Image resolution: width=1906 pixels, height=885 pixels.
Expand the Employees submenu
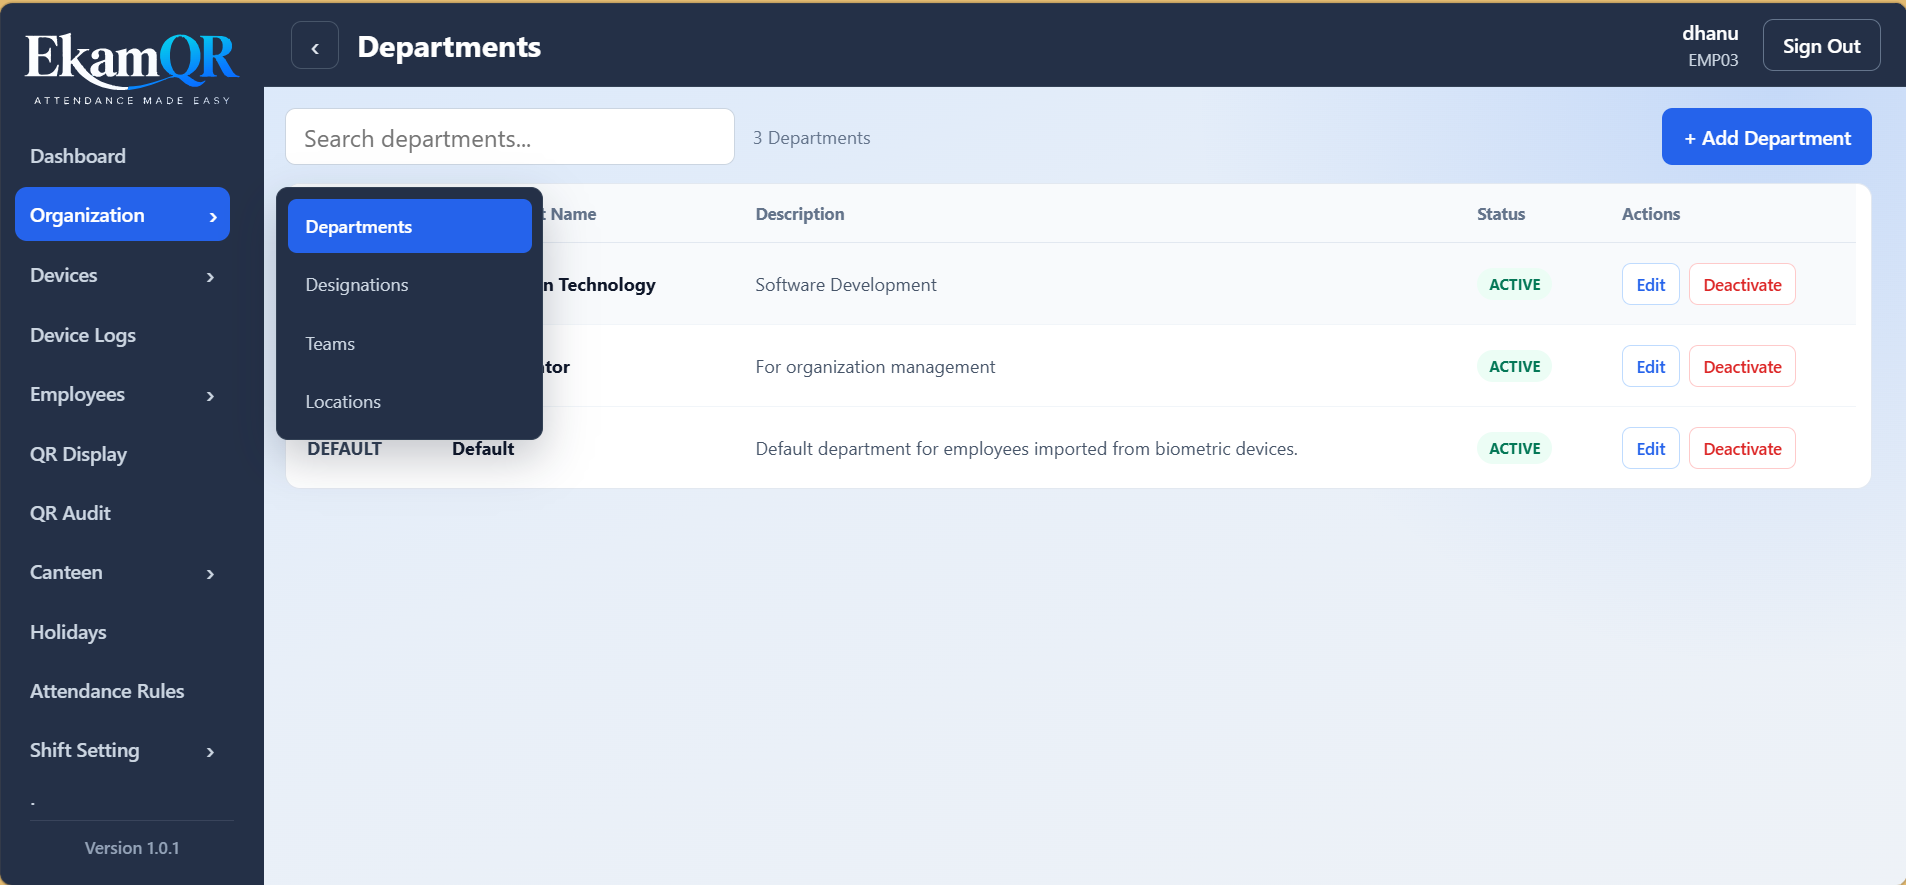[x=210, y=395]
